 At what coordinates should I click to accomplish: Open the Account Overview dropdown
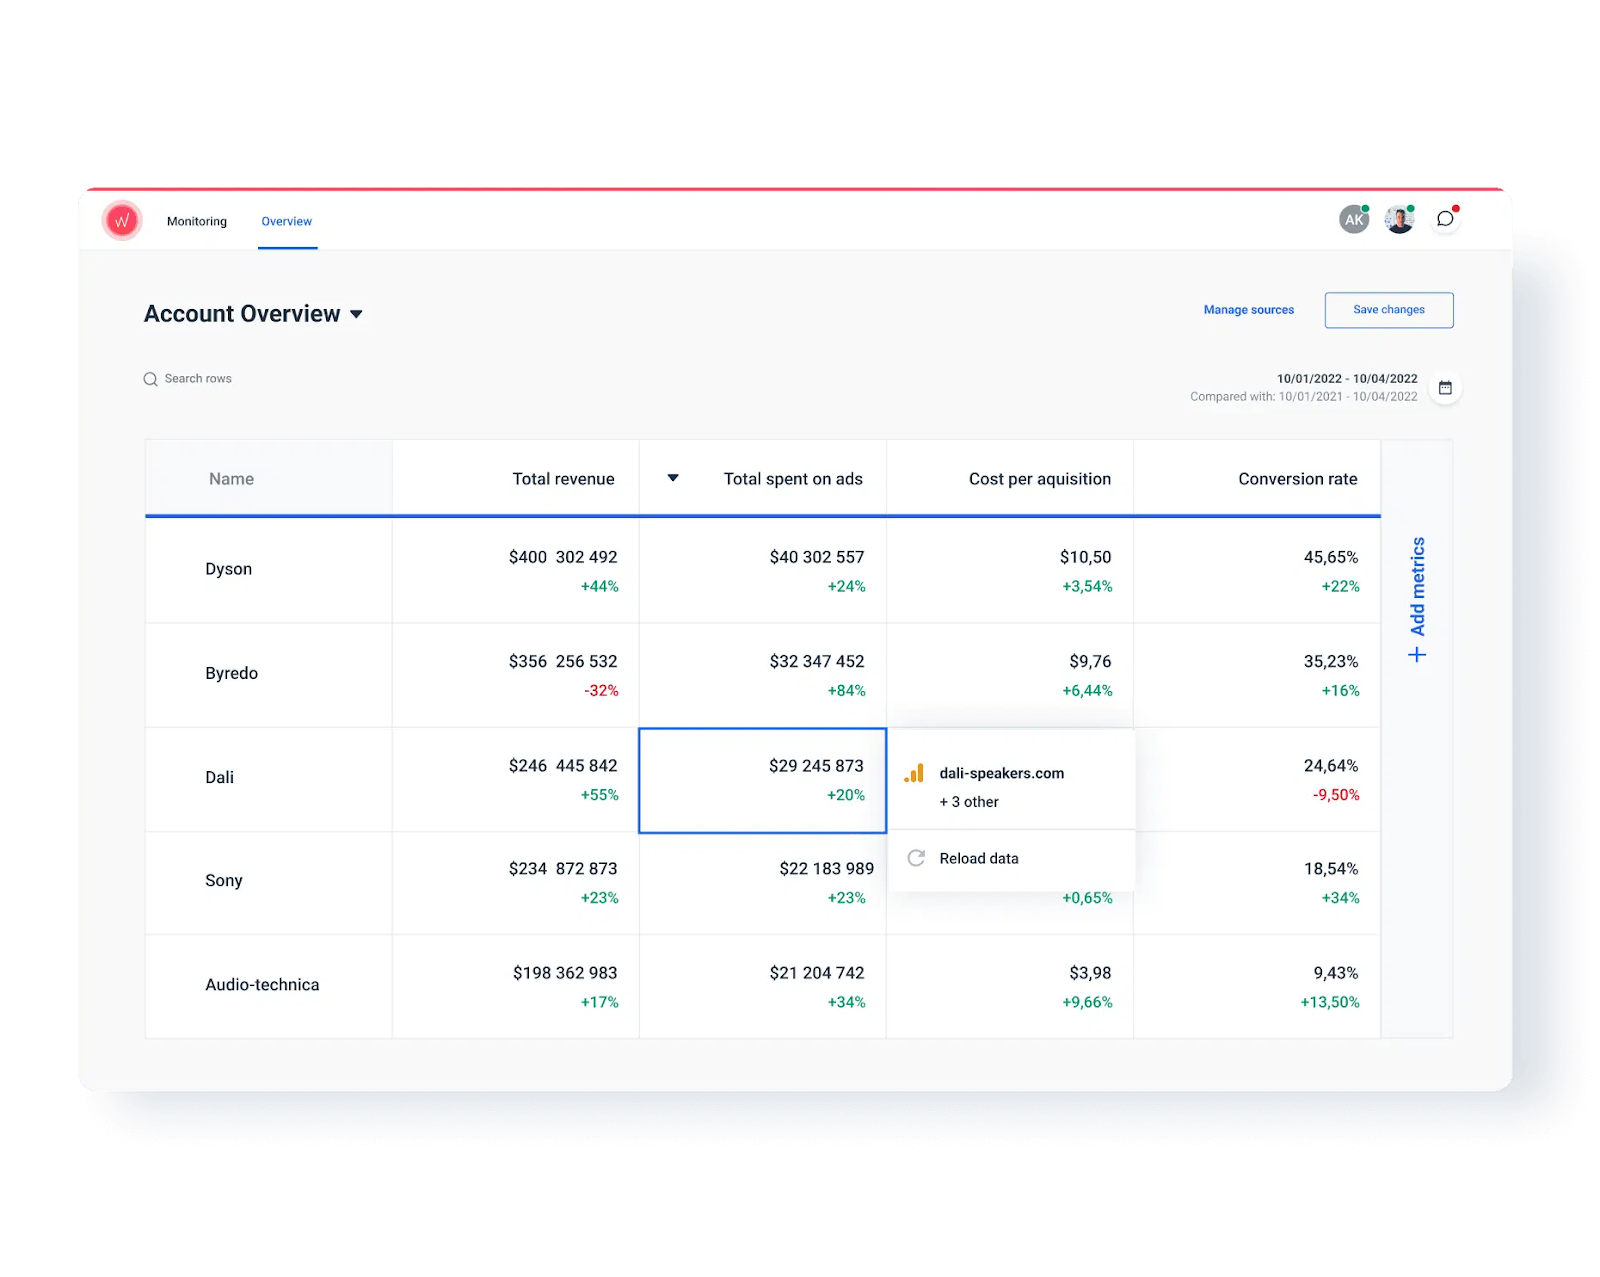coord(357,313)
